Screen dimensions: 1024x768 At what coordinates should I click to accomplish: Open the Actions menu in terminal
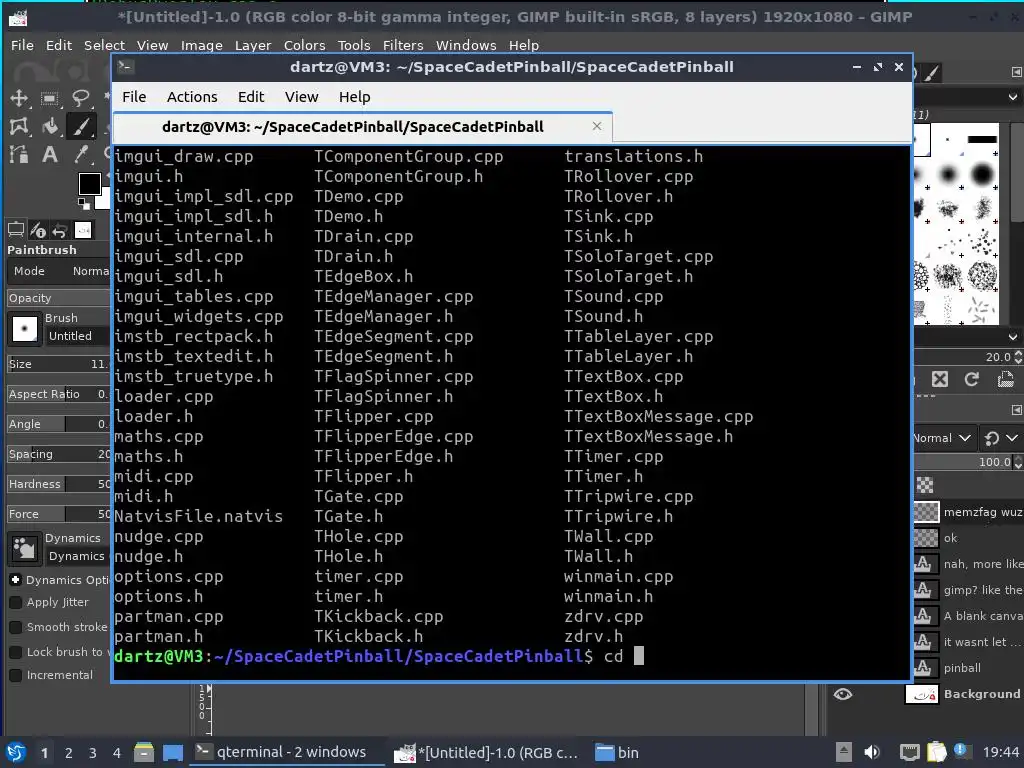(192, 97)
